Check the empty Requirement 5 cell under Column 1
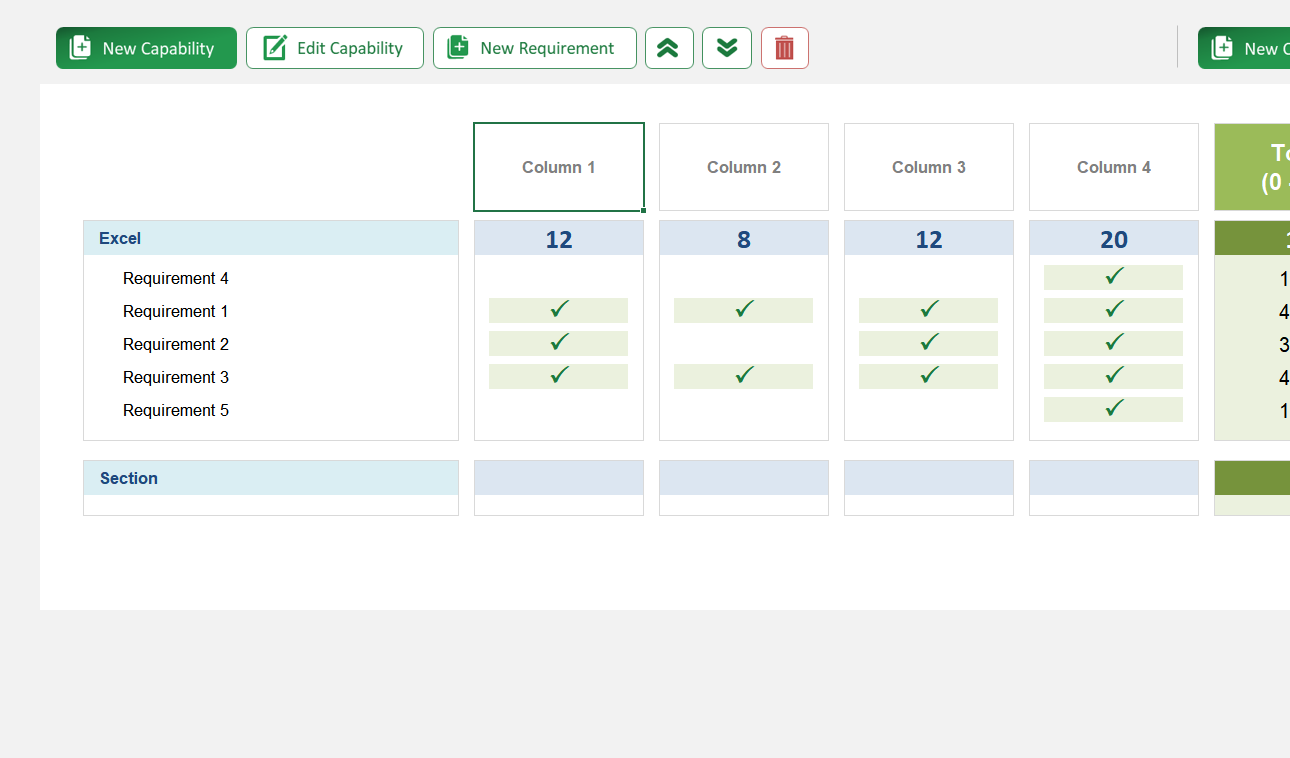The height and width of the screenshot is (758, 1290). pos(558,410)
